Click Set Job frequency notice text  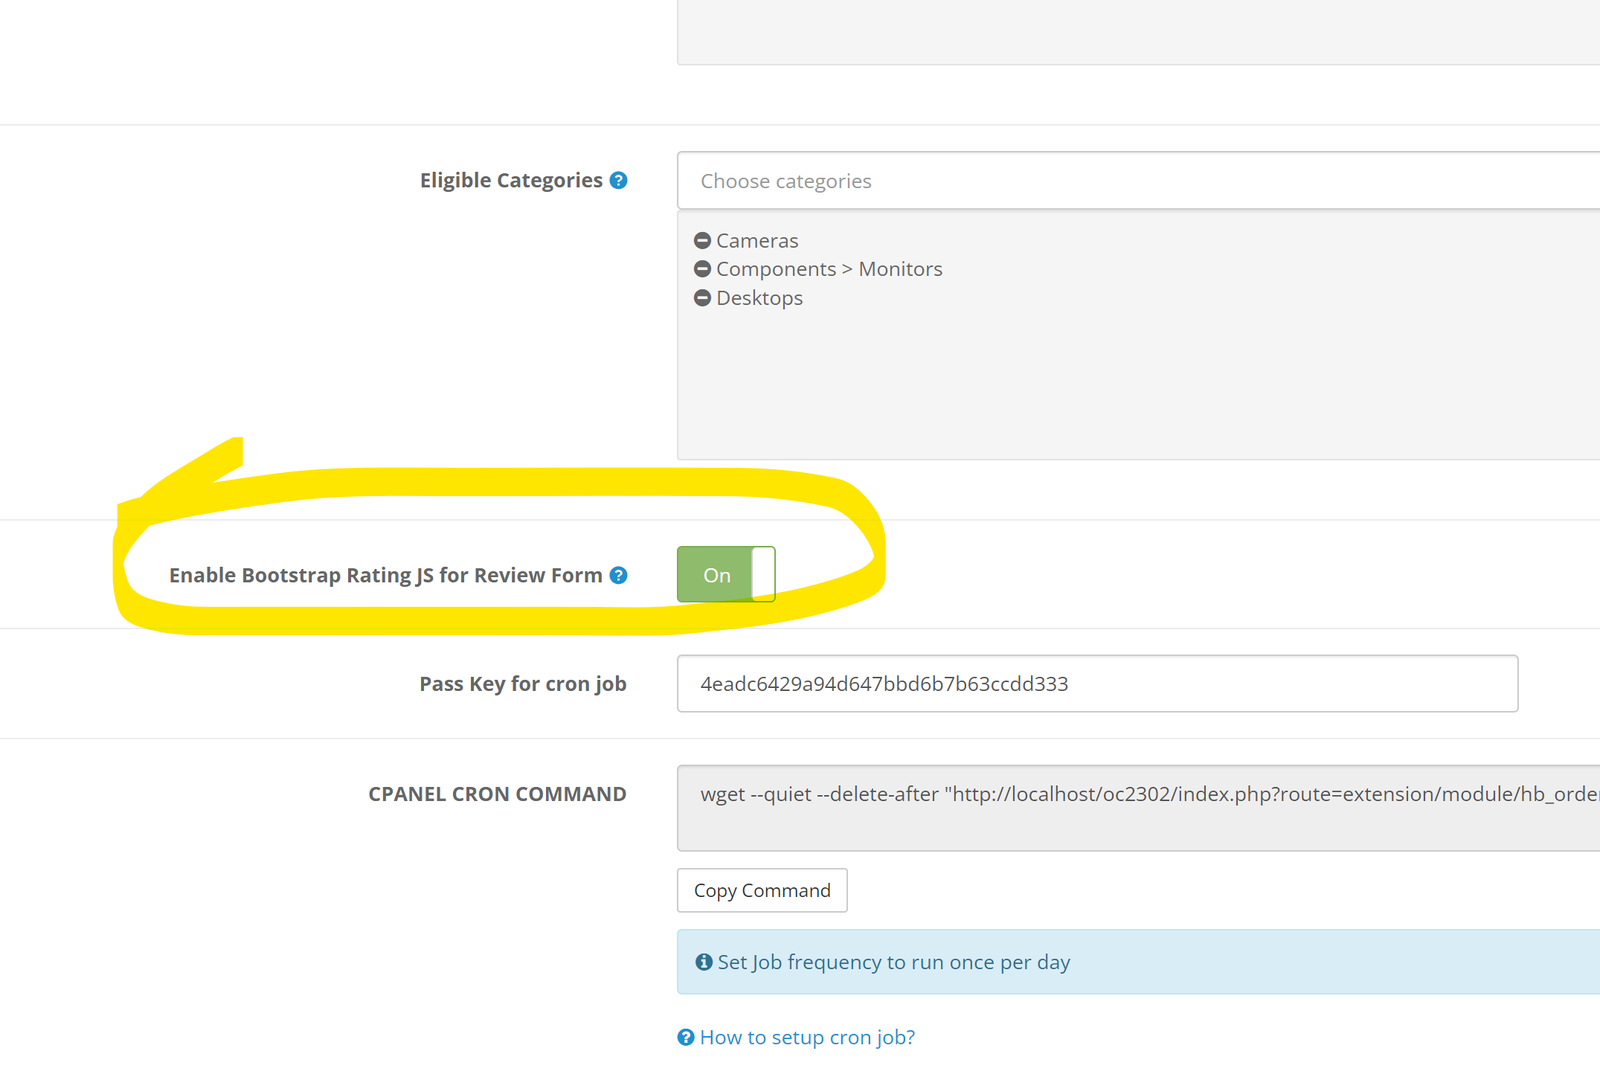[x=894, y=962]
